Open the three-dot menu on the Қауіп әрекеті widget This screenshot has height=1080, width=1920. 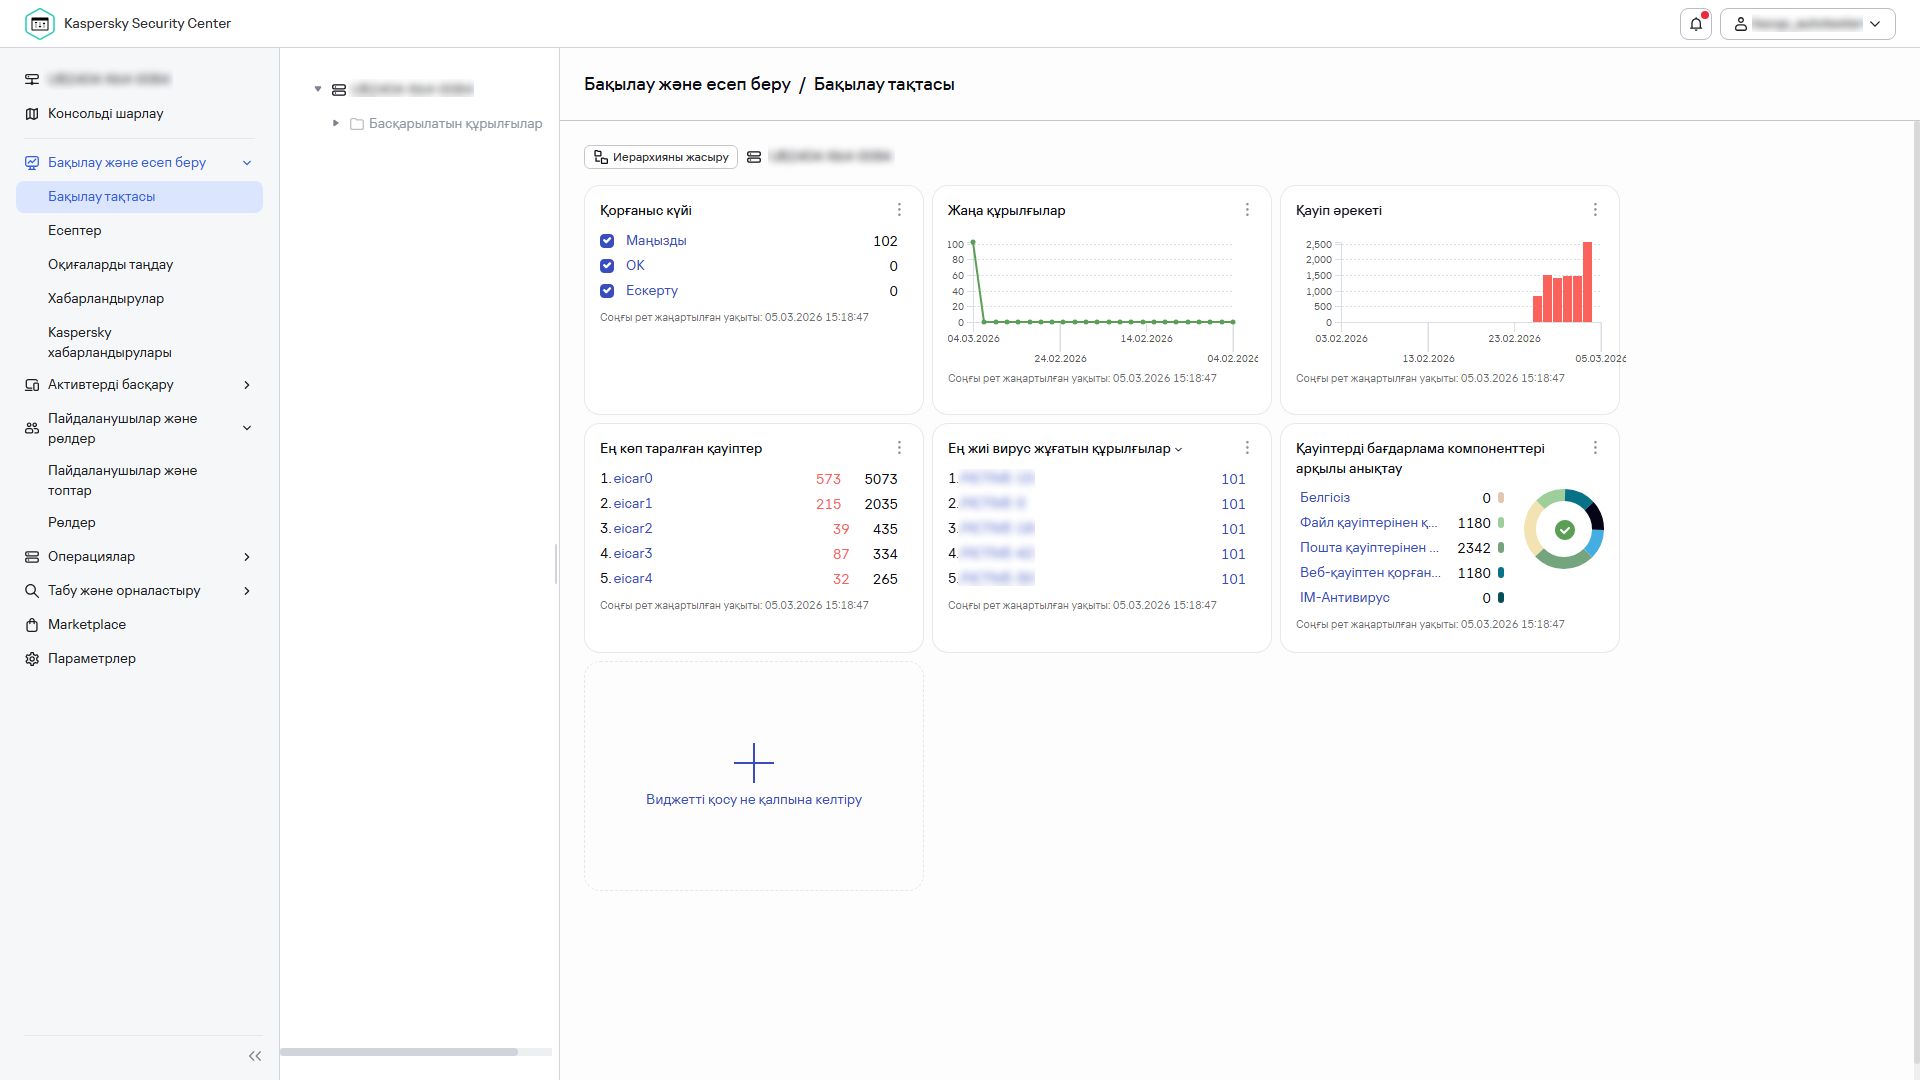[x=1595, y=210]
